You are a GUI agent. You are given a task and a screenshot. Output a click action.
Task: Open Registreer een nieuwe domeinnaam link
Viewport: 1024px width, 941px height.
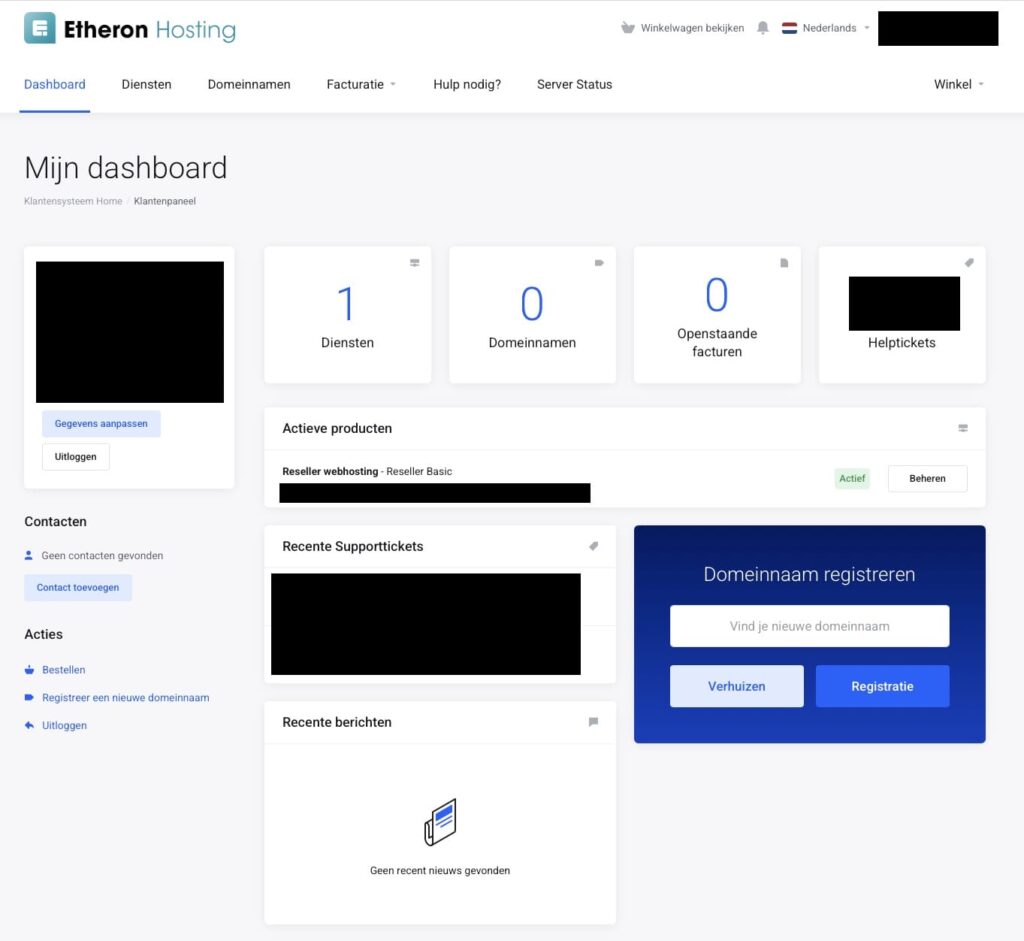(x=125, y=697)
